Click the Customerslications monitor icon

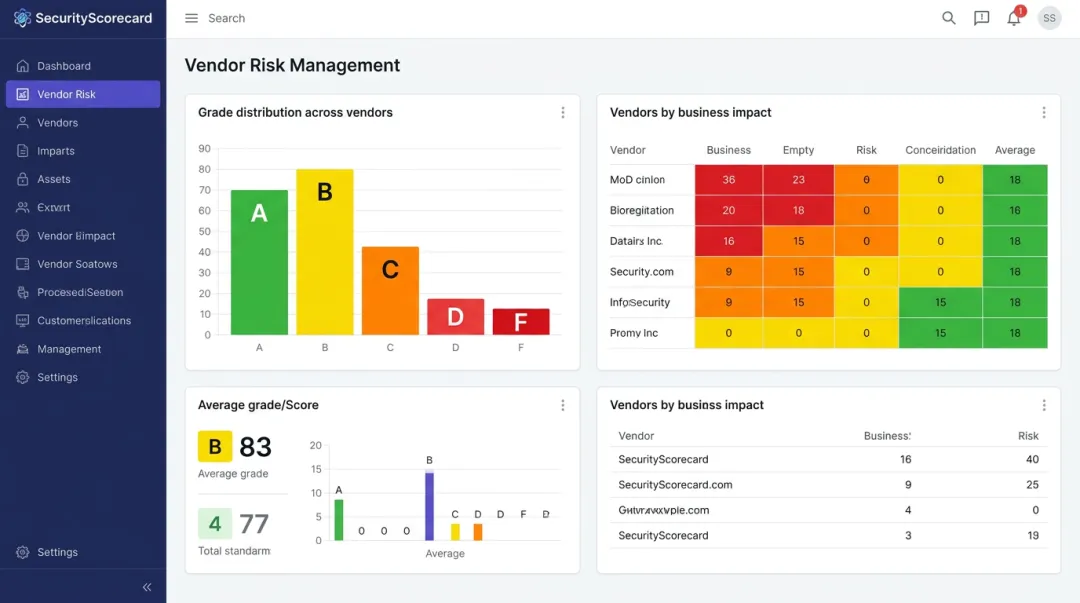coord(23,320)
